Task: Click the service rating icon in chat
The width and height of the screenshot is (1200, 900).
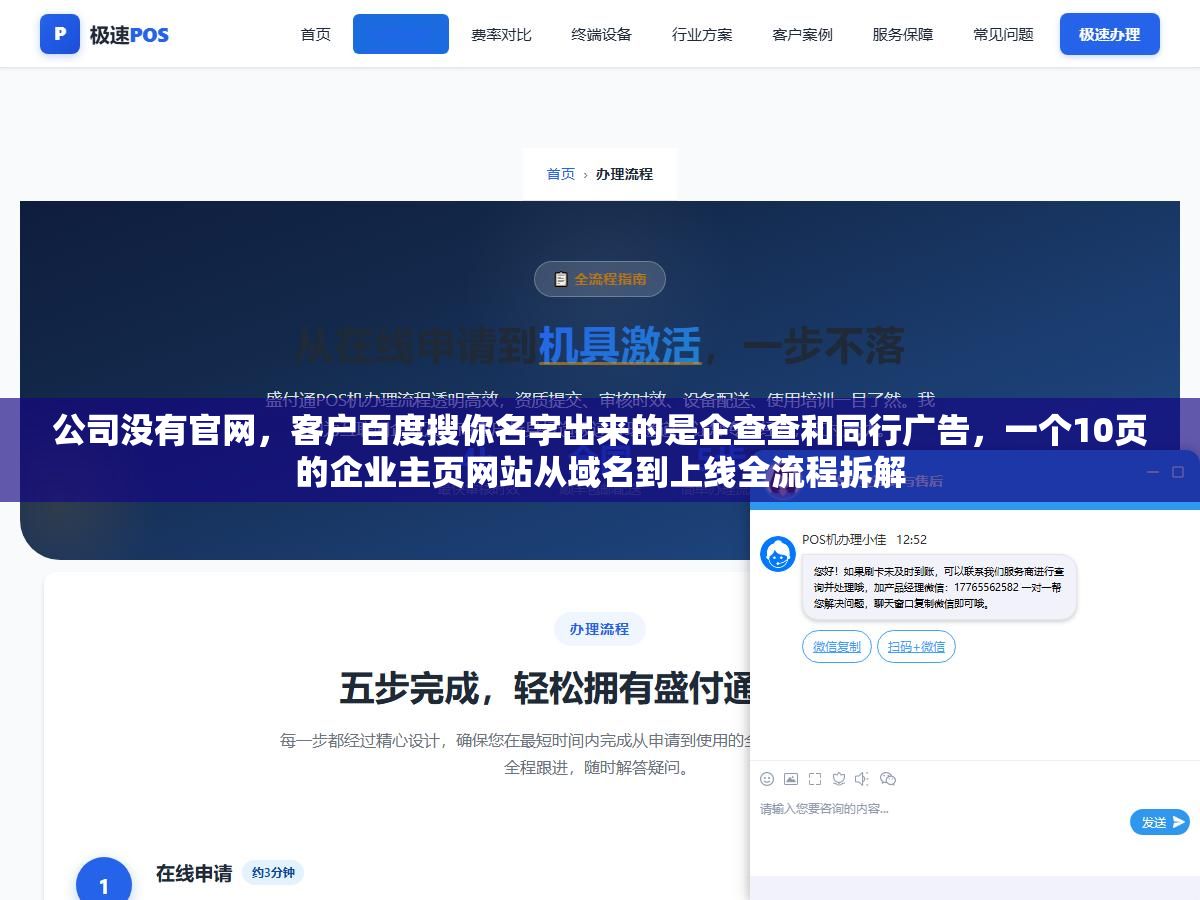Action: [x=839, y=779]
